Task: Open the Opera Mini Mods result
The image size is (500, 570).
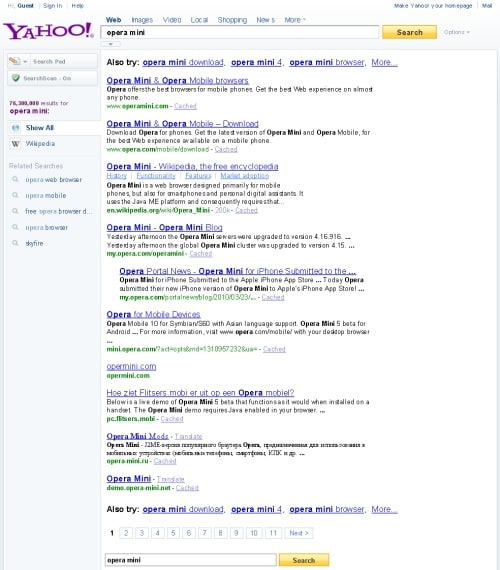Action: pyautogui.click(x=137, y=436)
